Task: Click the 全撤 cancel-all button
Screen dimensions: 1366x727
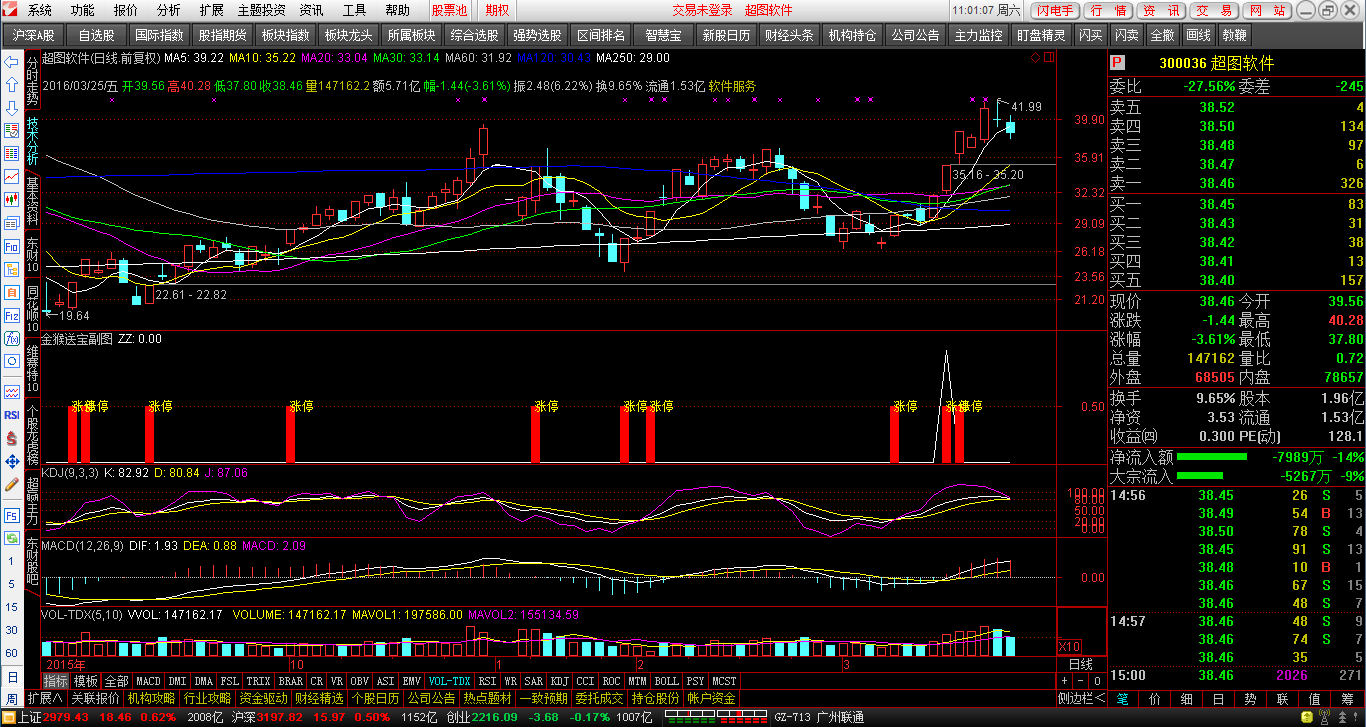Action: [1161, 35]
